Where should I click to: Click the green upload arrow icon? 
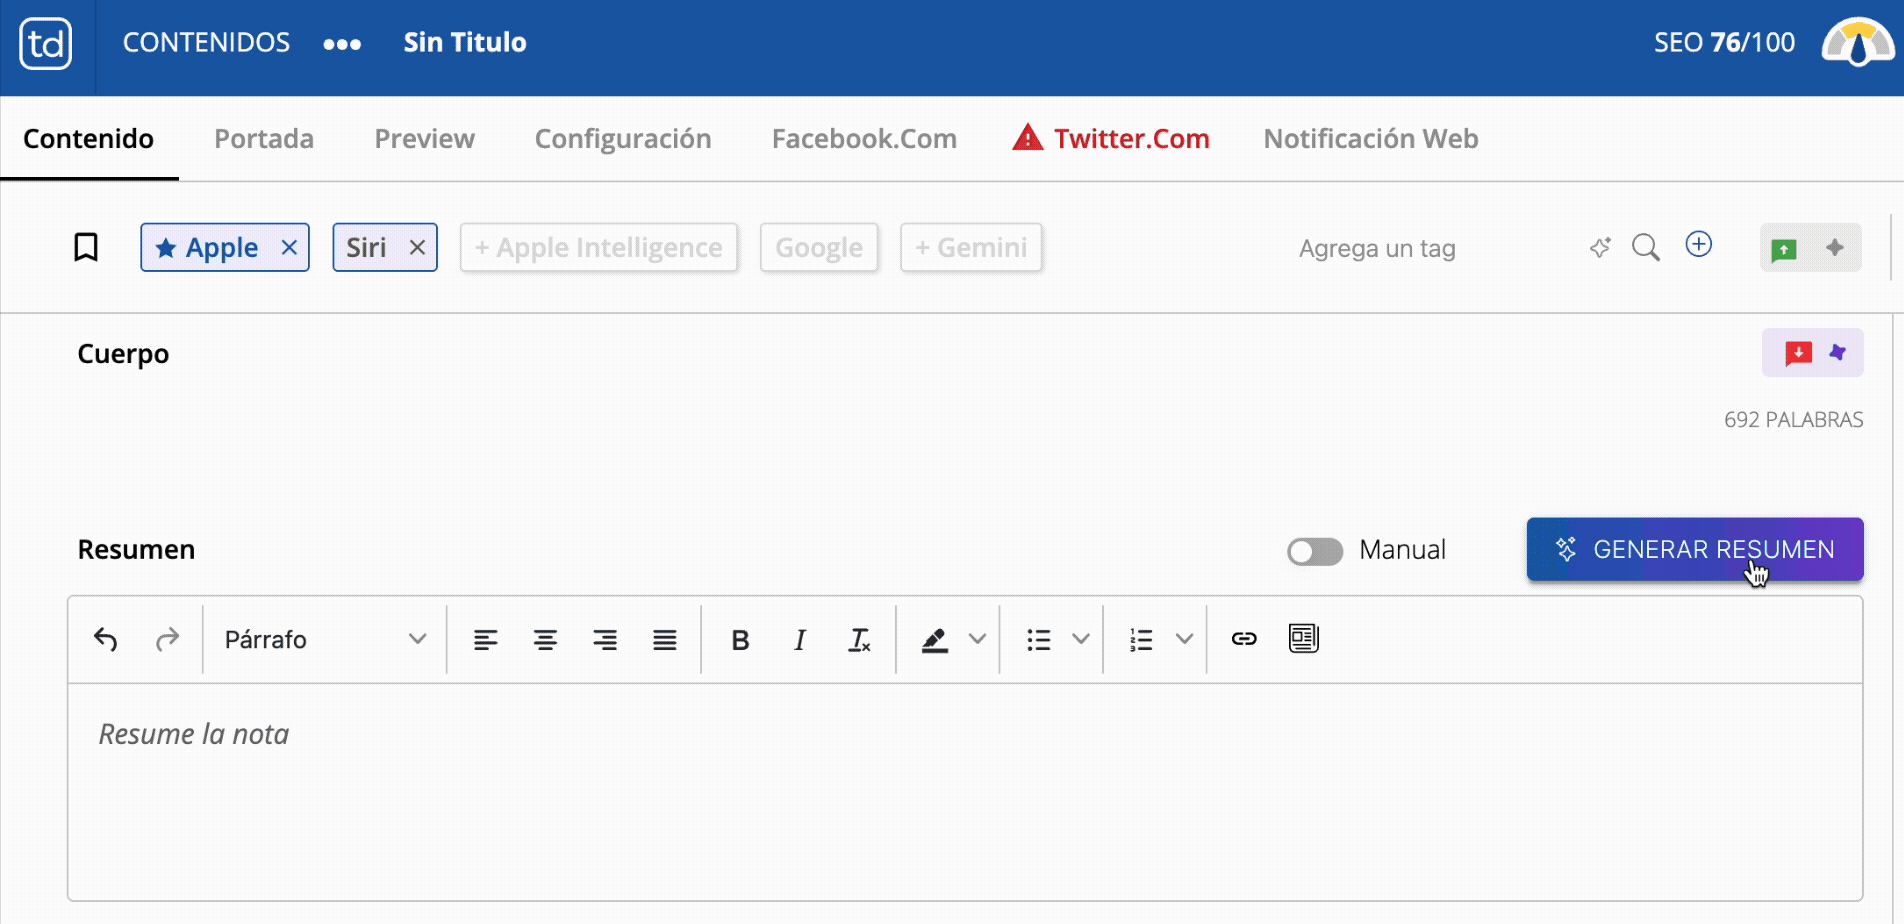1784,249
